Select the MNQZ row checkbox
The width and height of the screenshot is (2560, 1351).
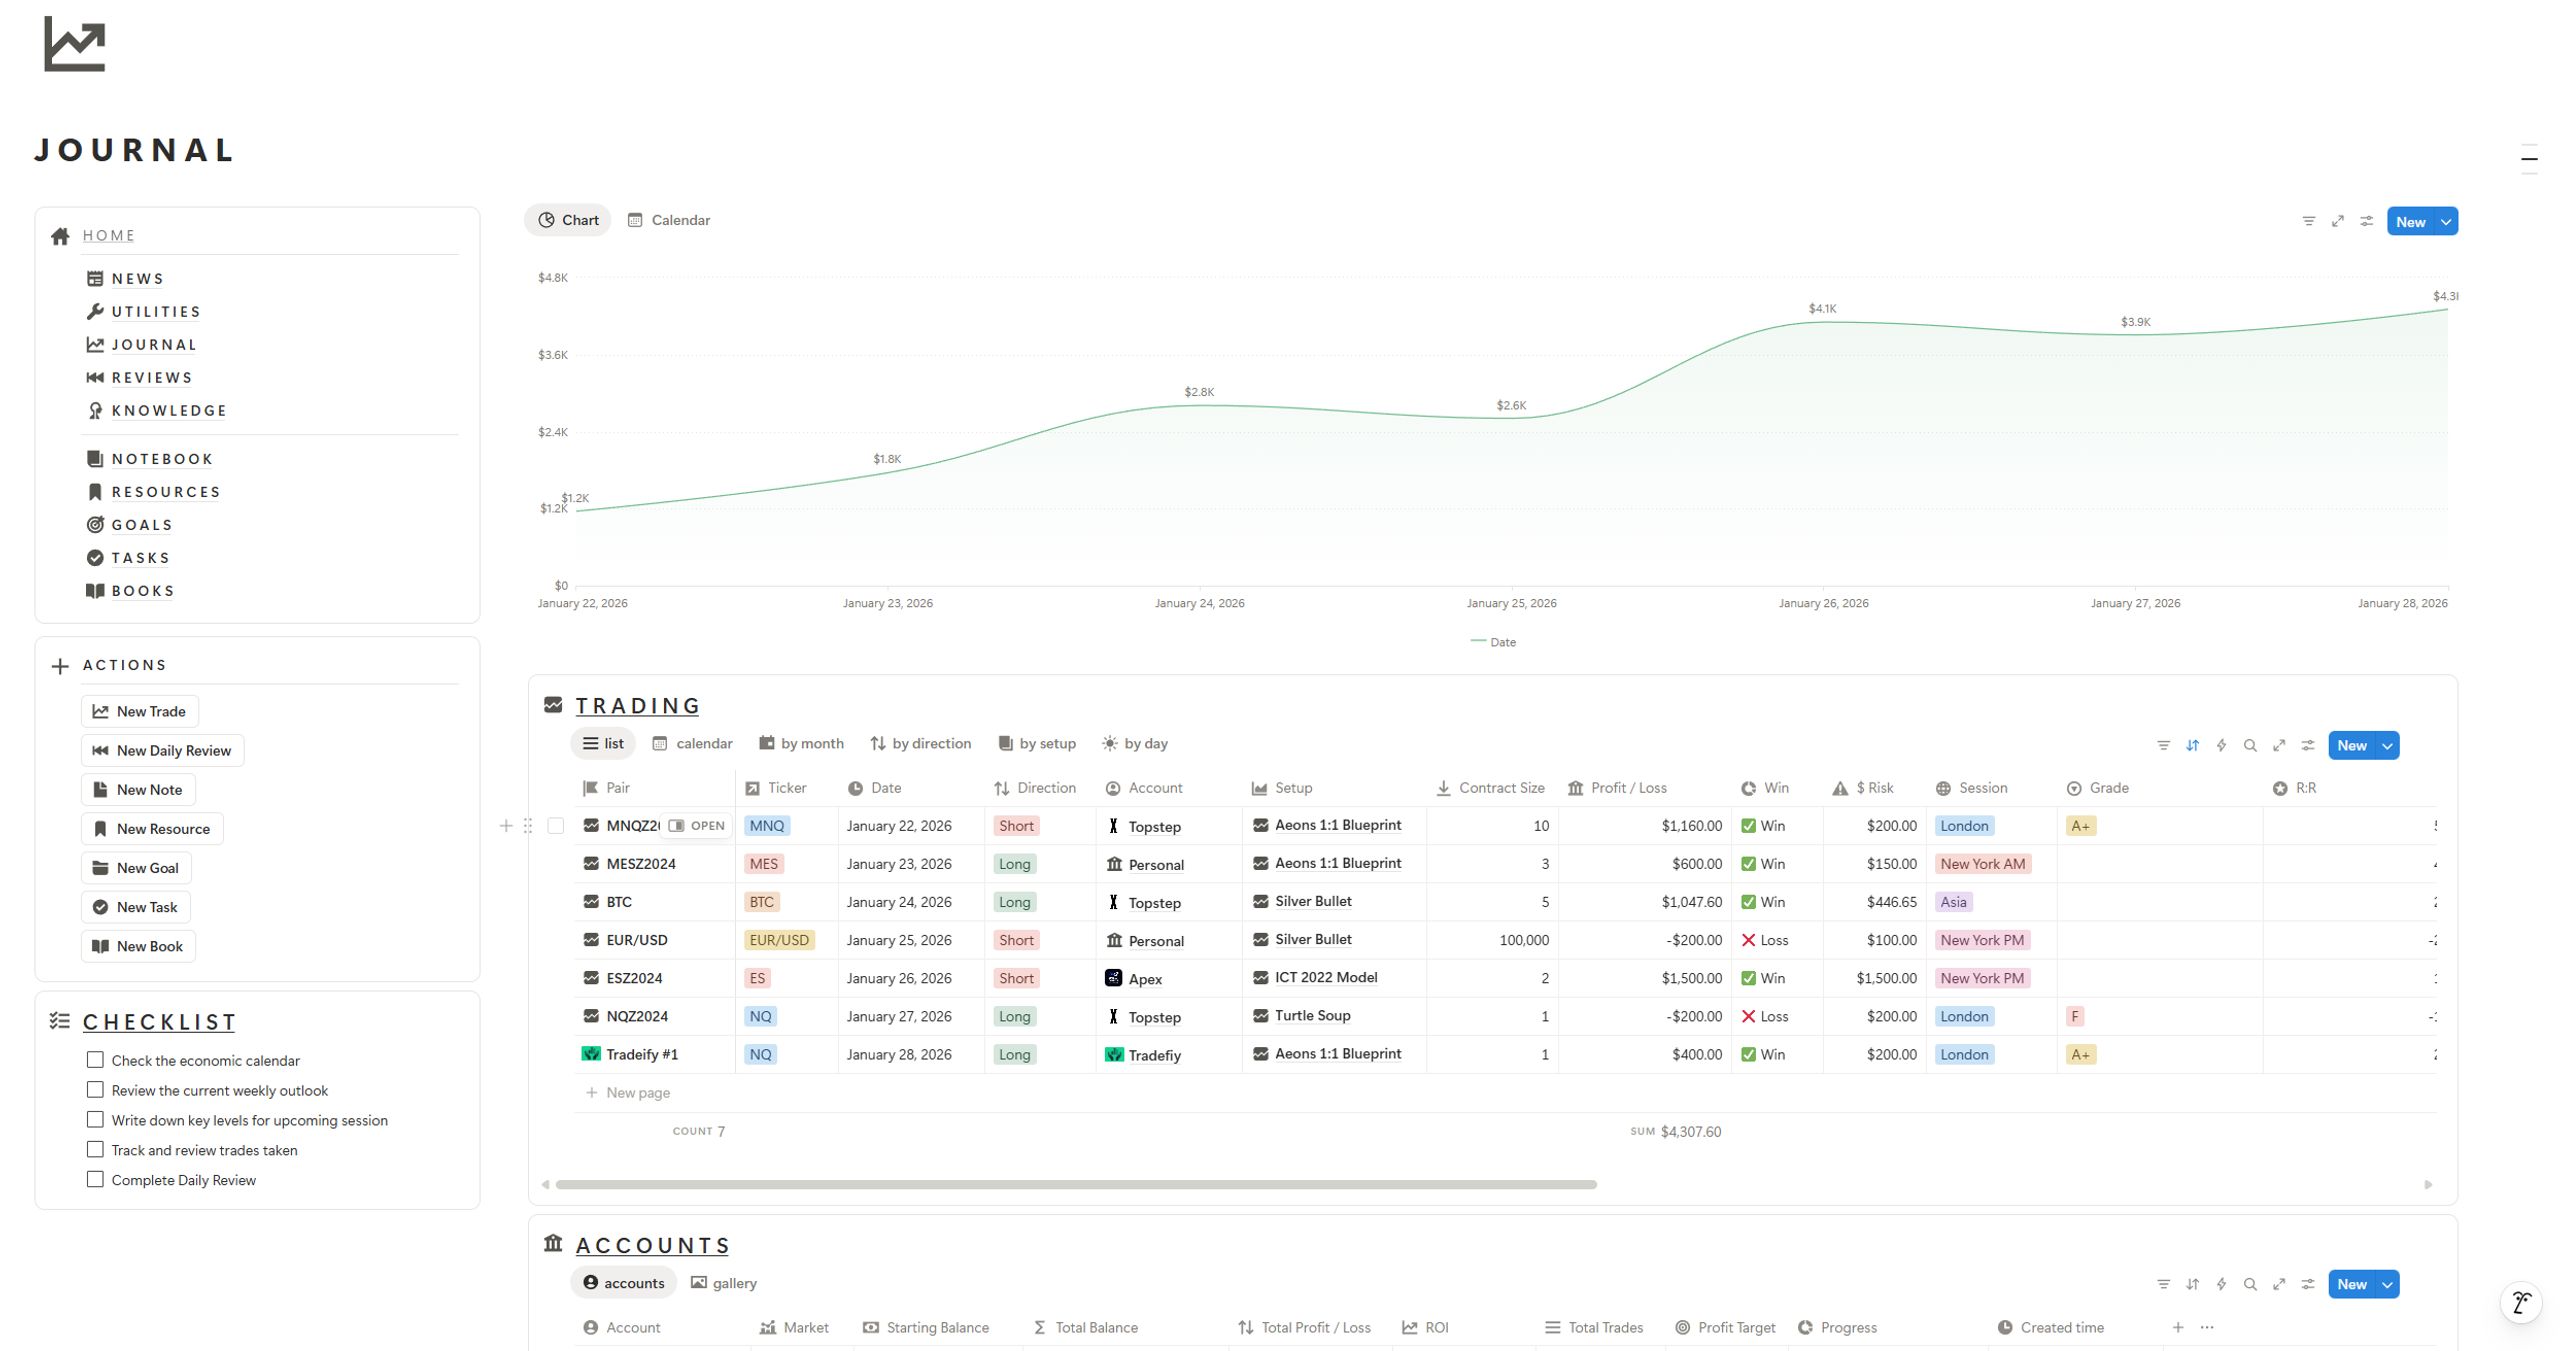(x=556, y=826)
